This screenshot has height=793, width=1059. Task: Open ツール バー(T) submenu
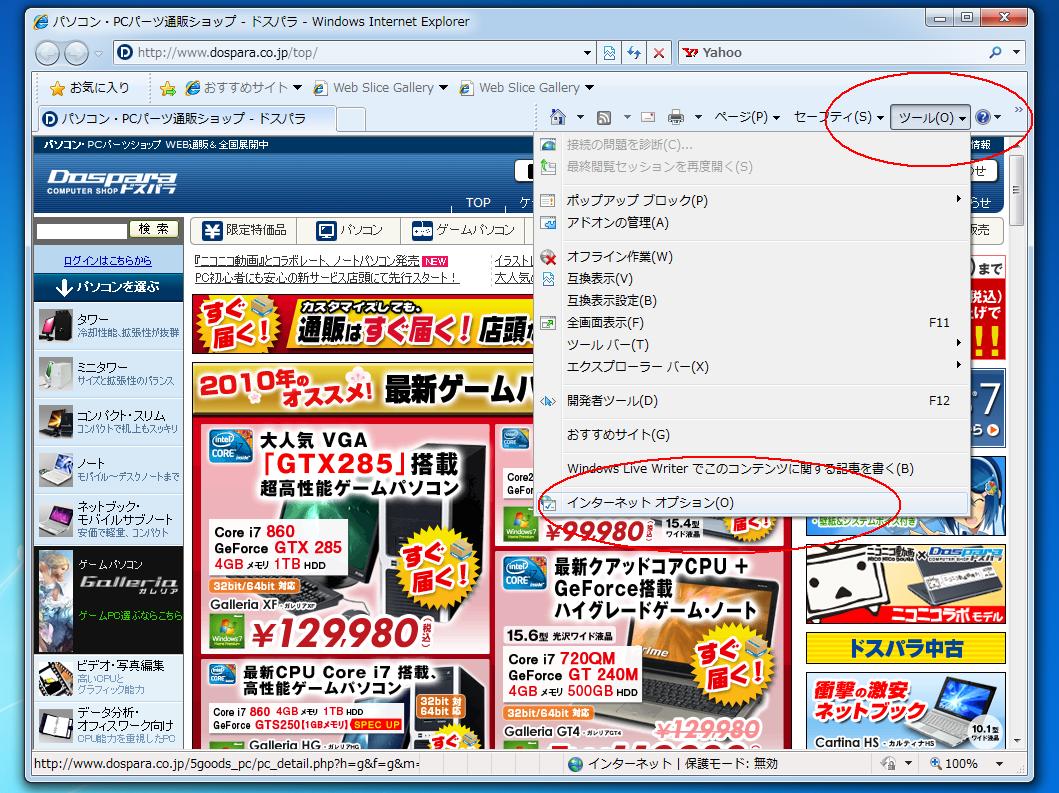(x=752, y=345)
